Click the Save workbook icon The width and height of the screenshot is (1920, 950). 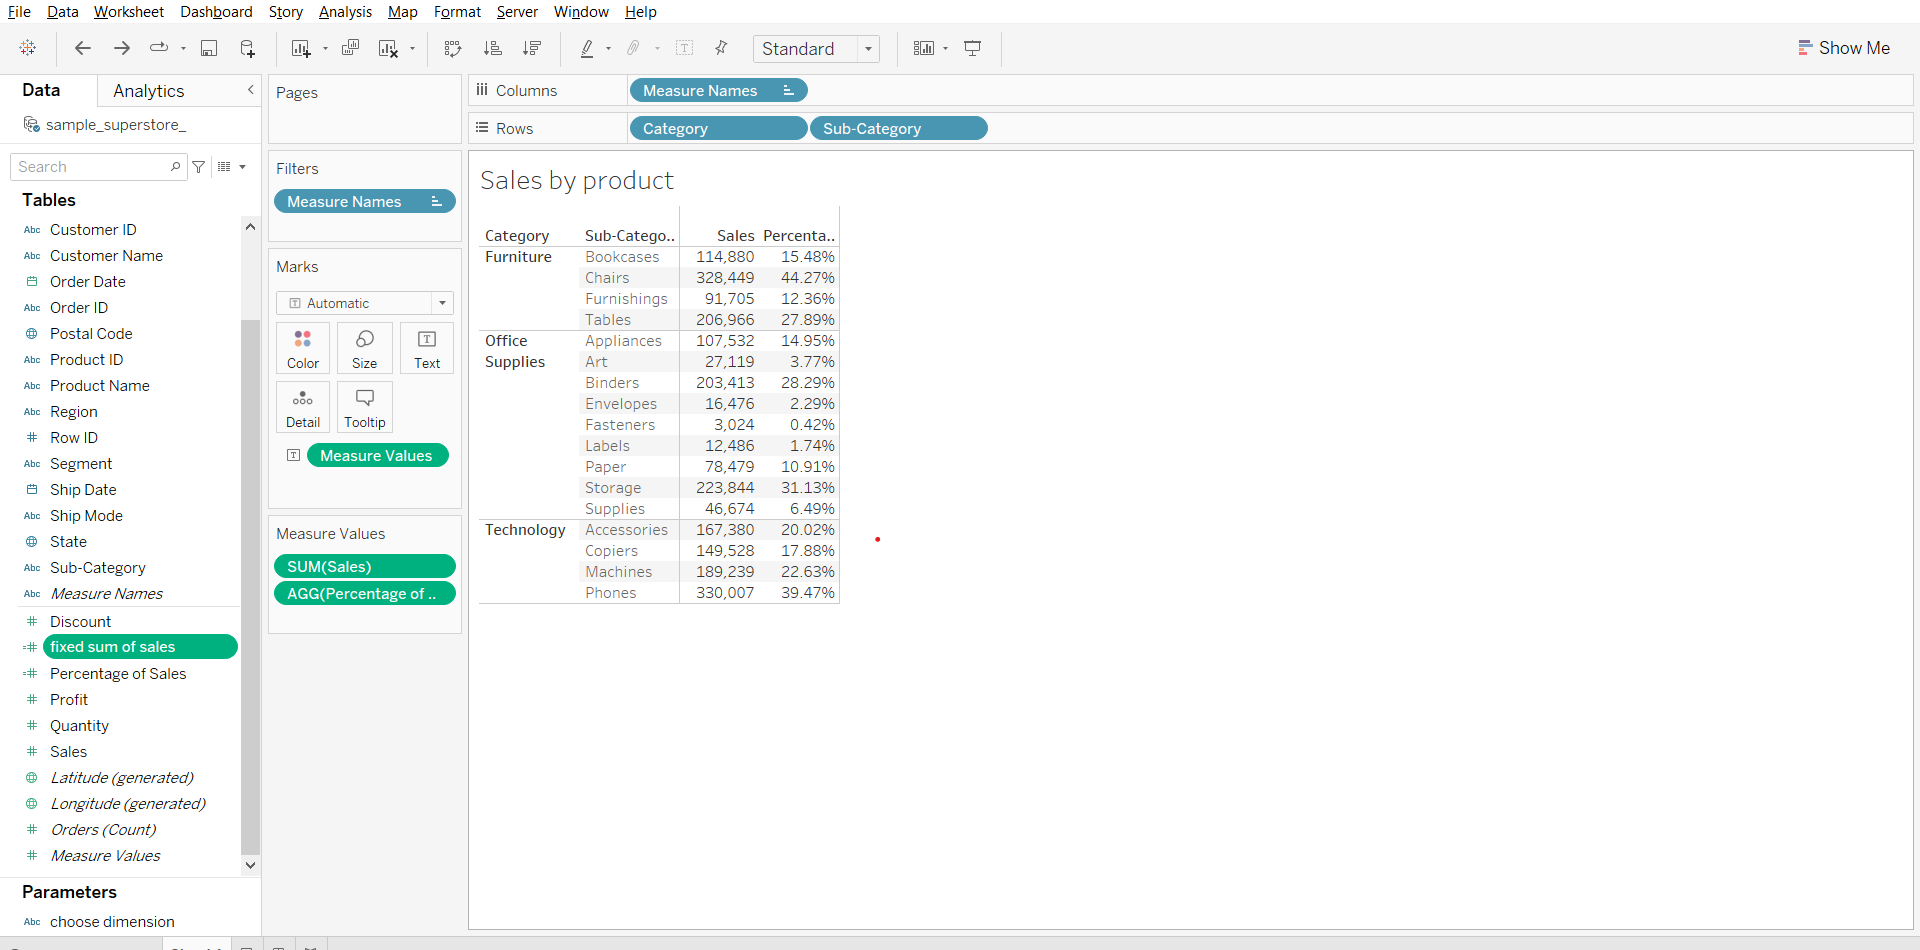pyautogui.click(x=209, y=48)
